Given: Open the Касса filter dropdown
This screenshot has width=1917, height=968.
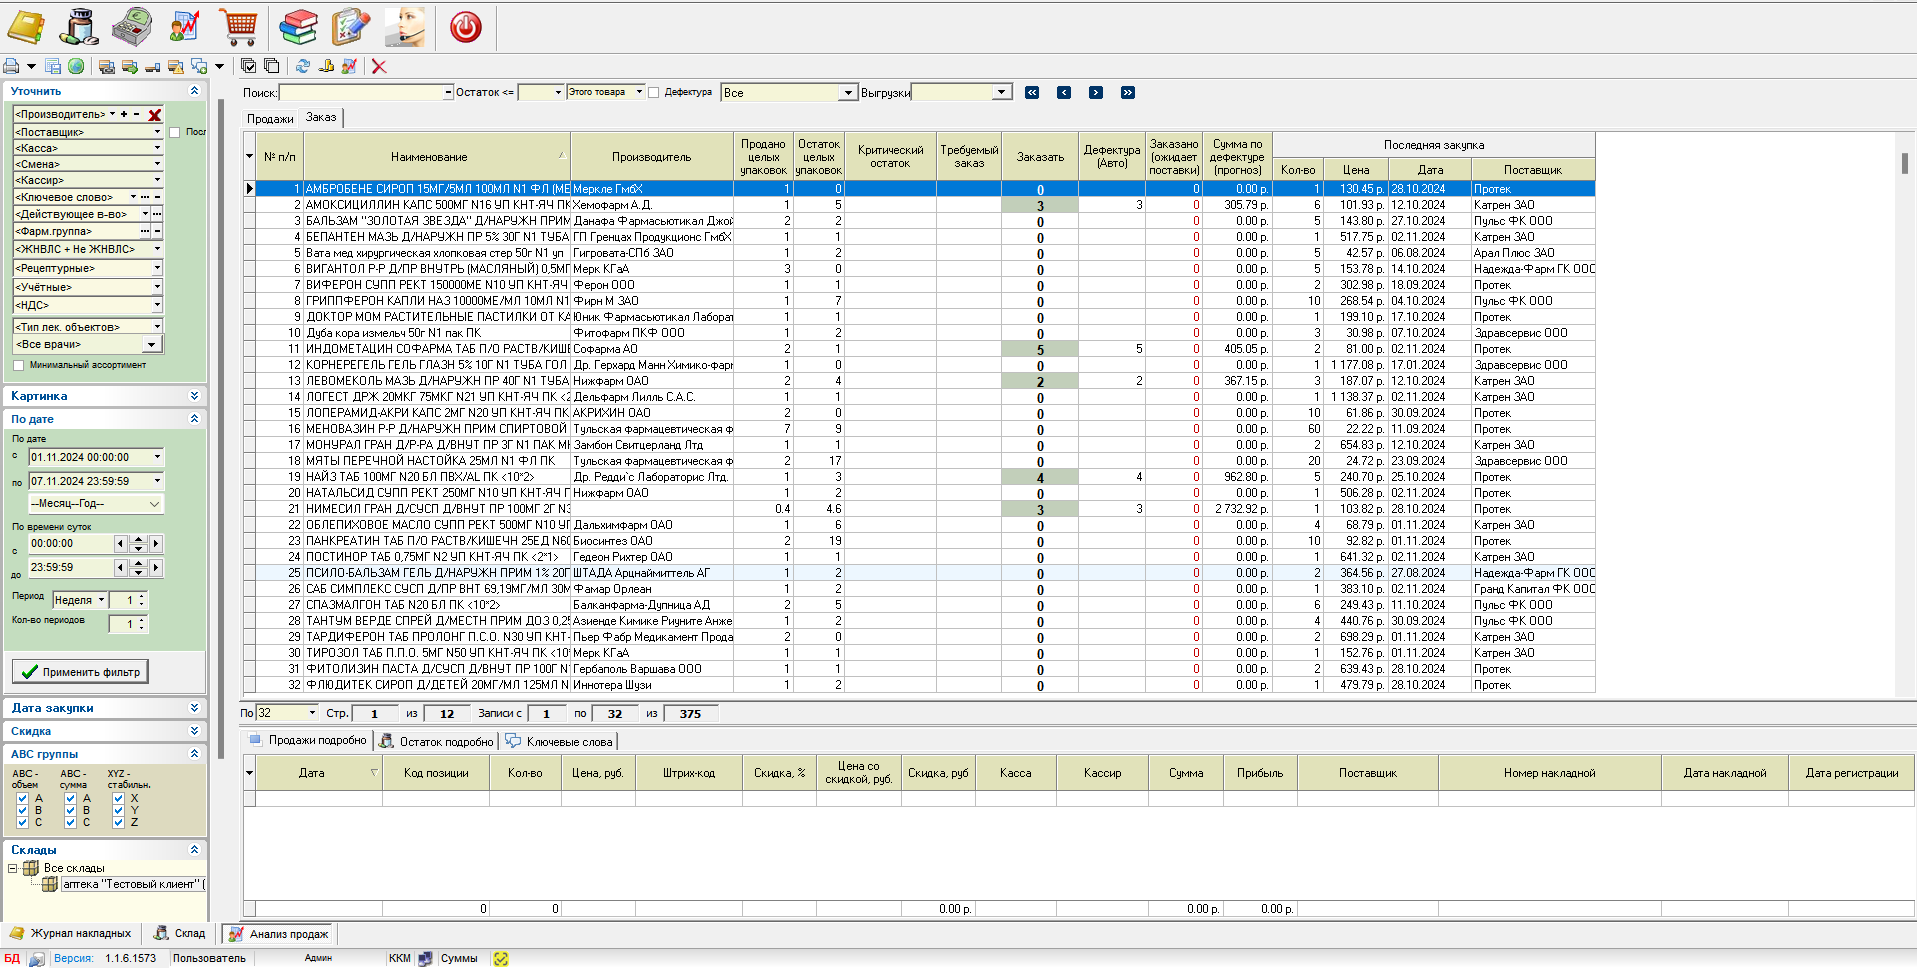Looking at the screenshot, I should point(157,148).
